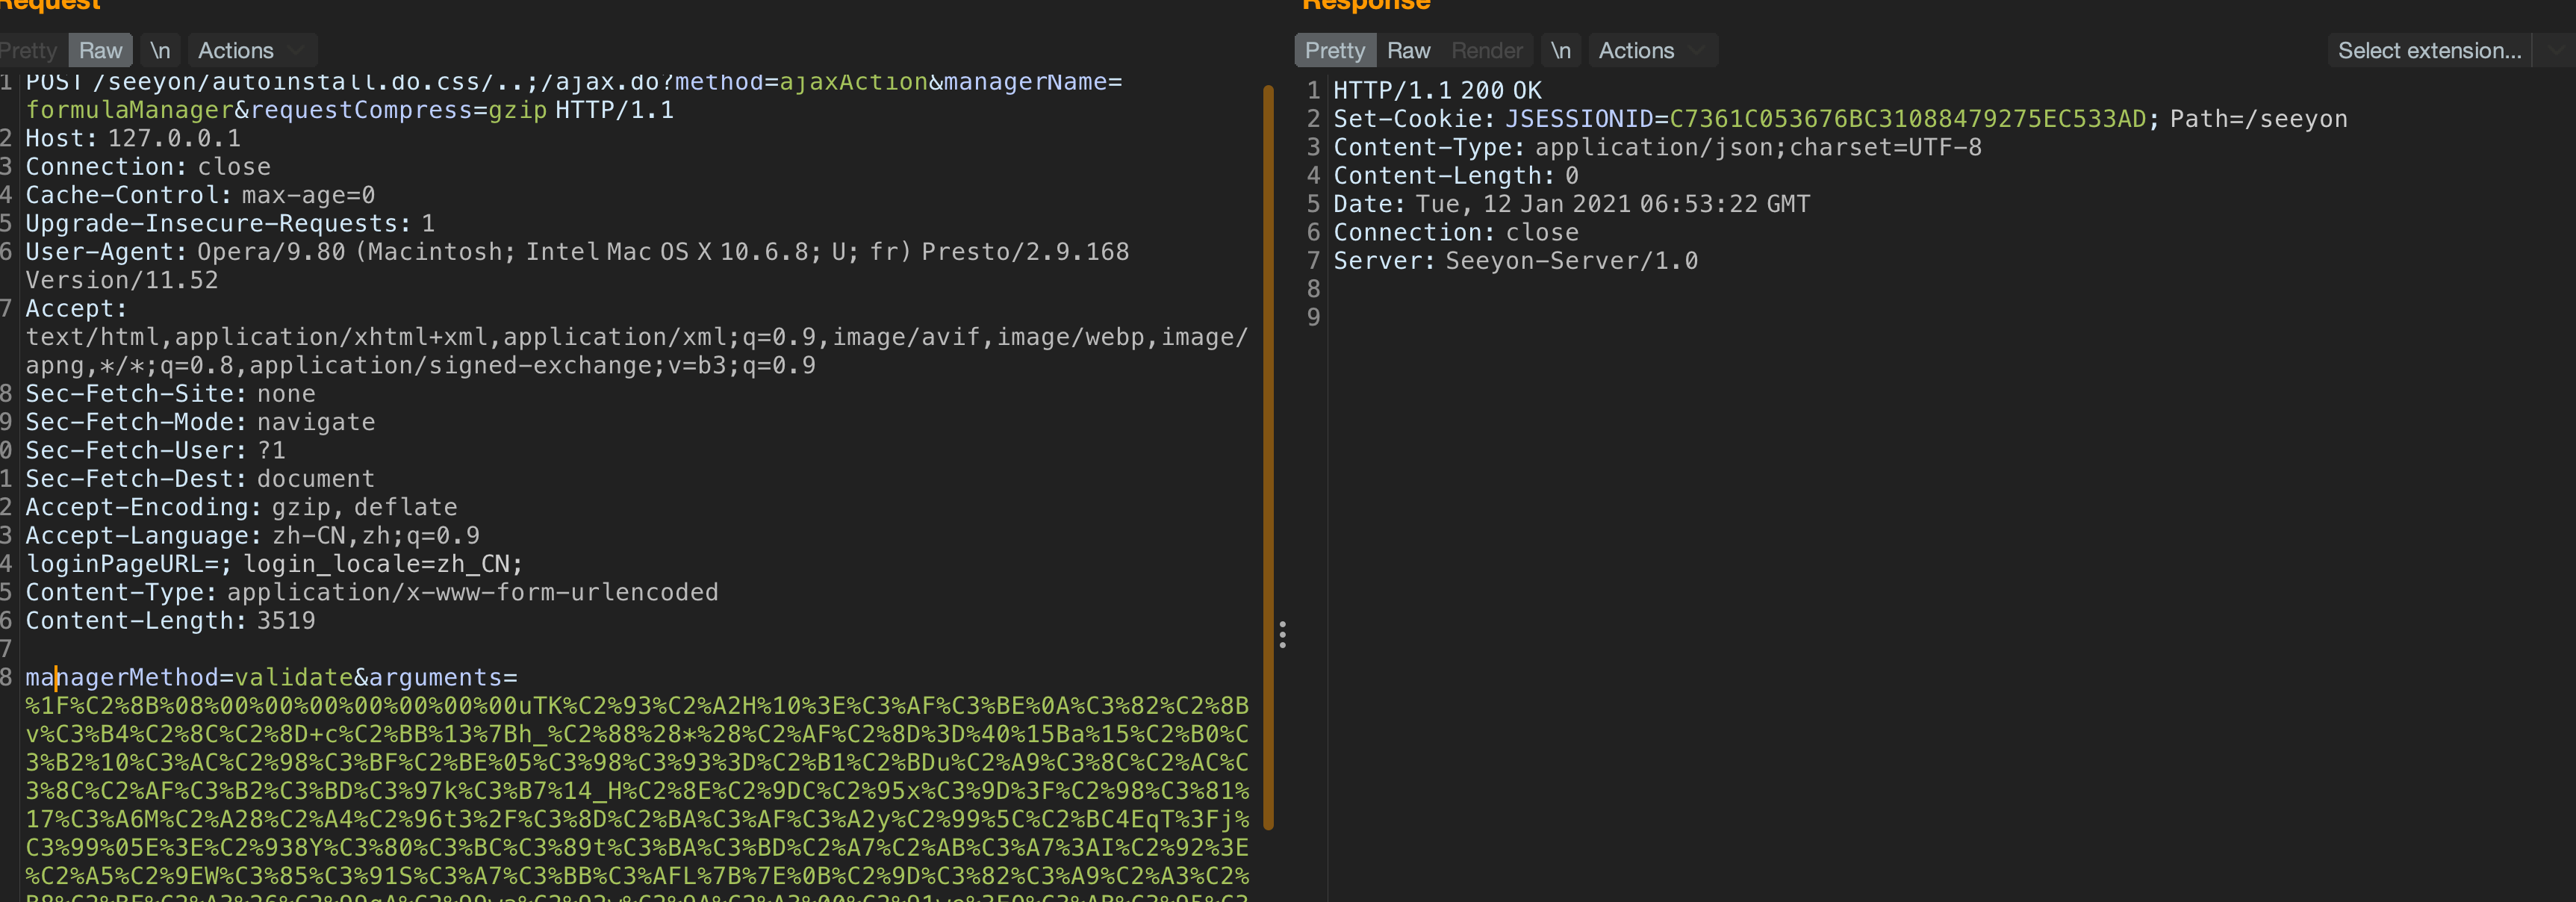Open the Request Actions dropdown menu
Image resolution: width=2576 pixels, height=902 pixels.
[250, 50]
